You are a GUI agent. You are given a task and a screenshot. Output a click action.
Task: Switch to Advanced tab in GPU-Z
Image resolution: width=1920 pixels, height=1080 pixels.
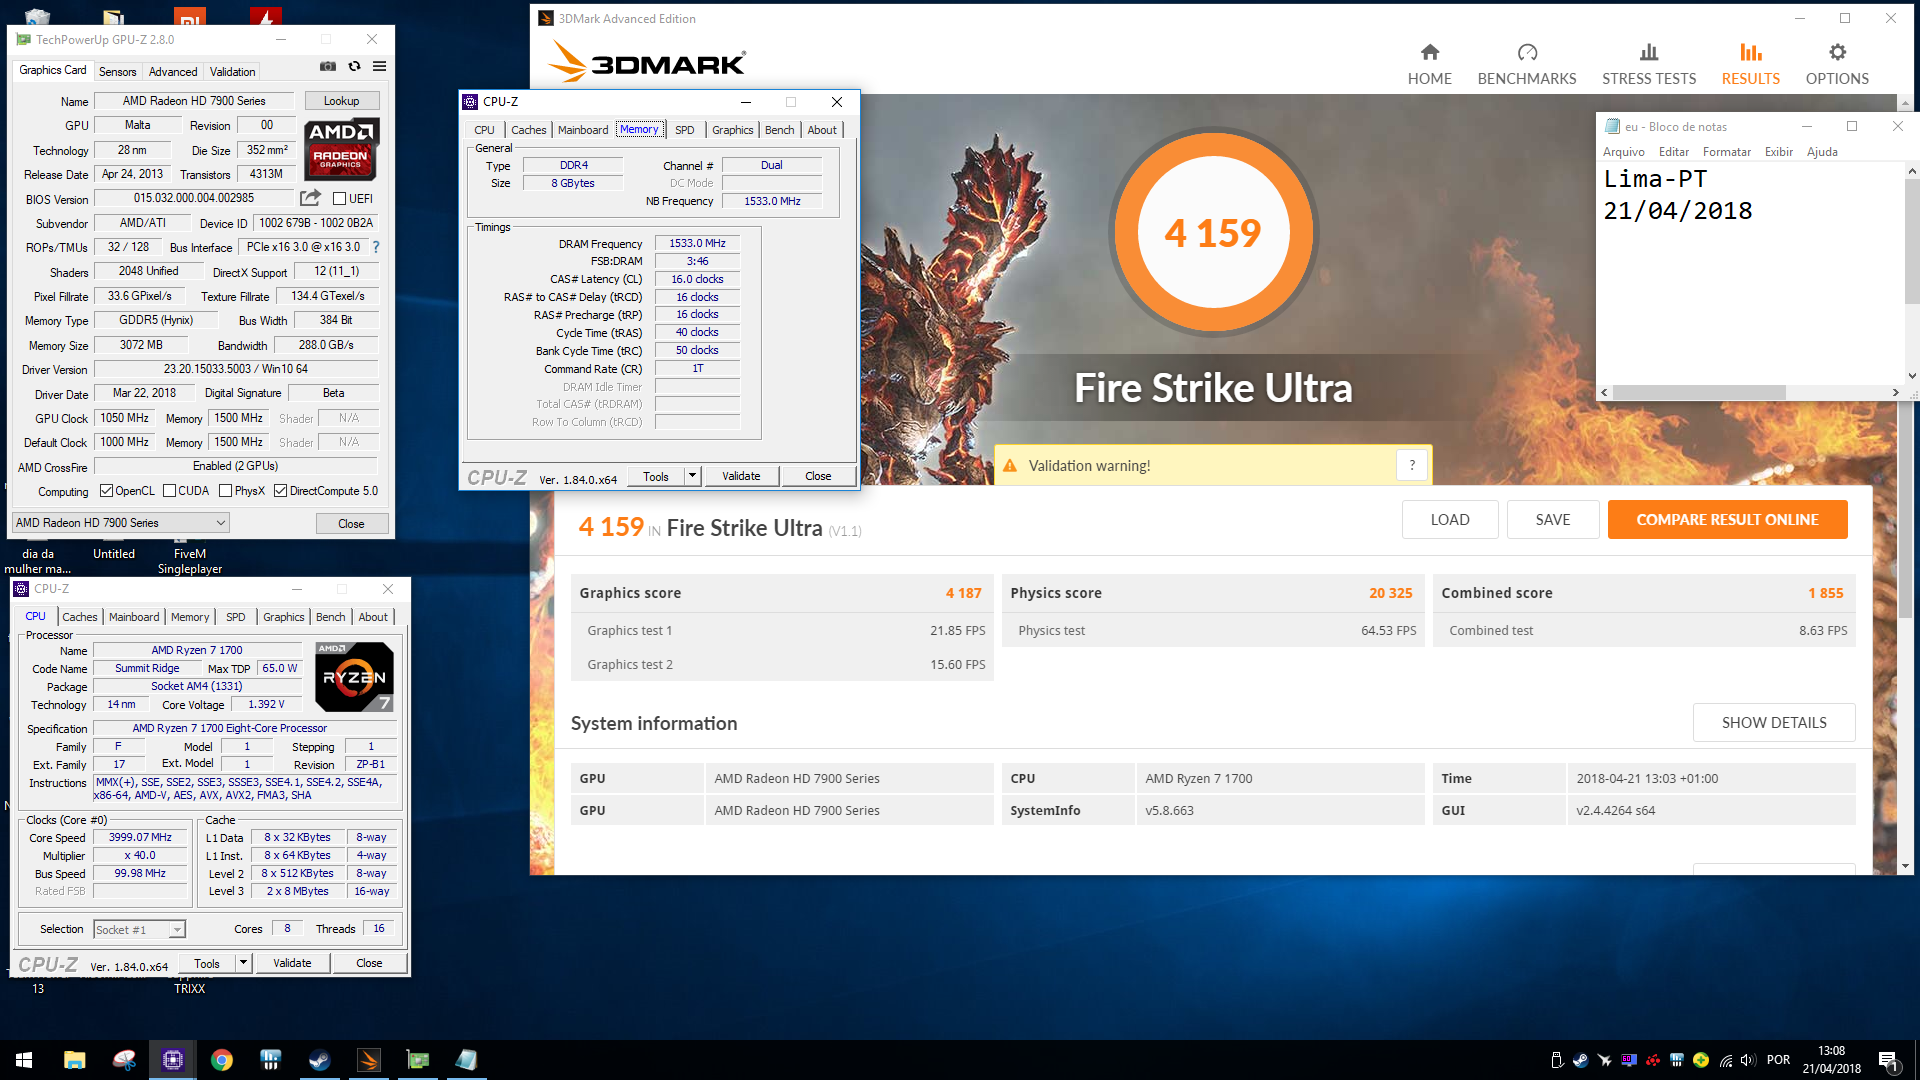173,72
